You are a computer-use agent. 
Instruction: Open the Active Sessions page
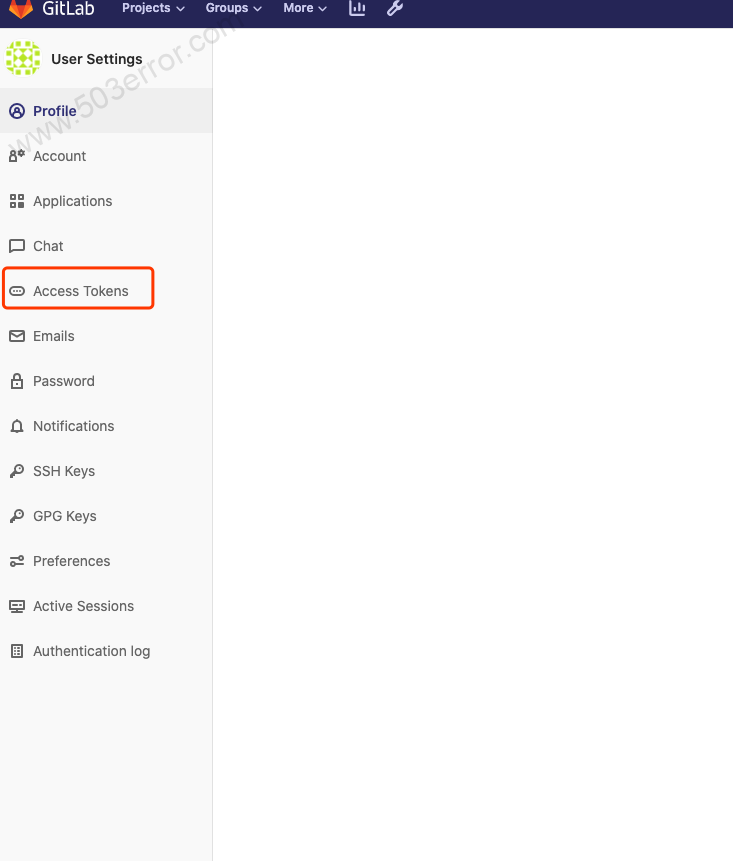pyautogui.click(x=84, y=605)
